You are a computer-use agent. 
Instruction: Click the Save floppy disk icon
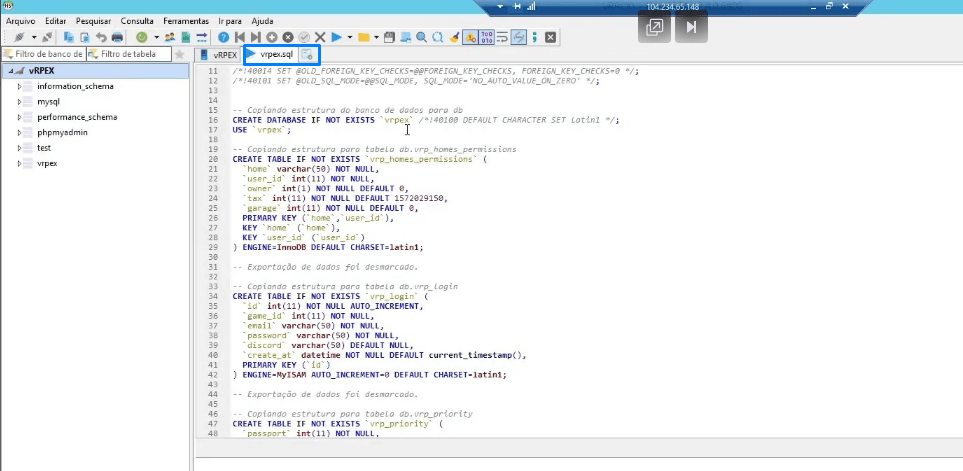tap(389, 37)
